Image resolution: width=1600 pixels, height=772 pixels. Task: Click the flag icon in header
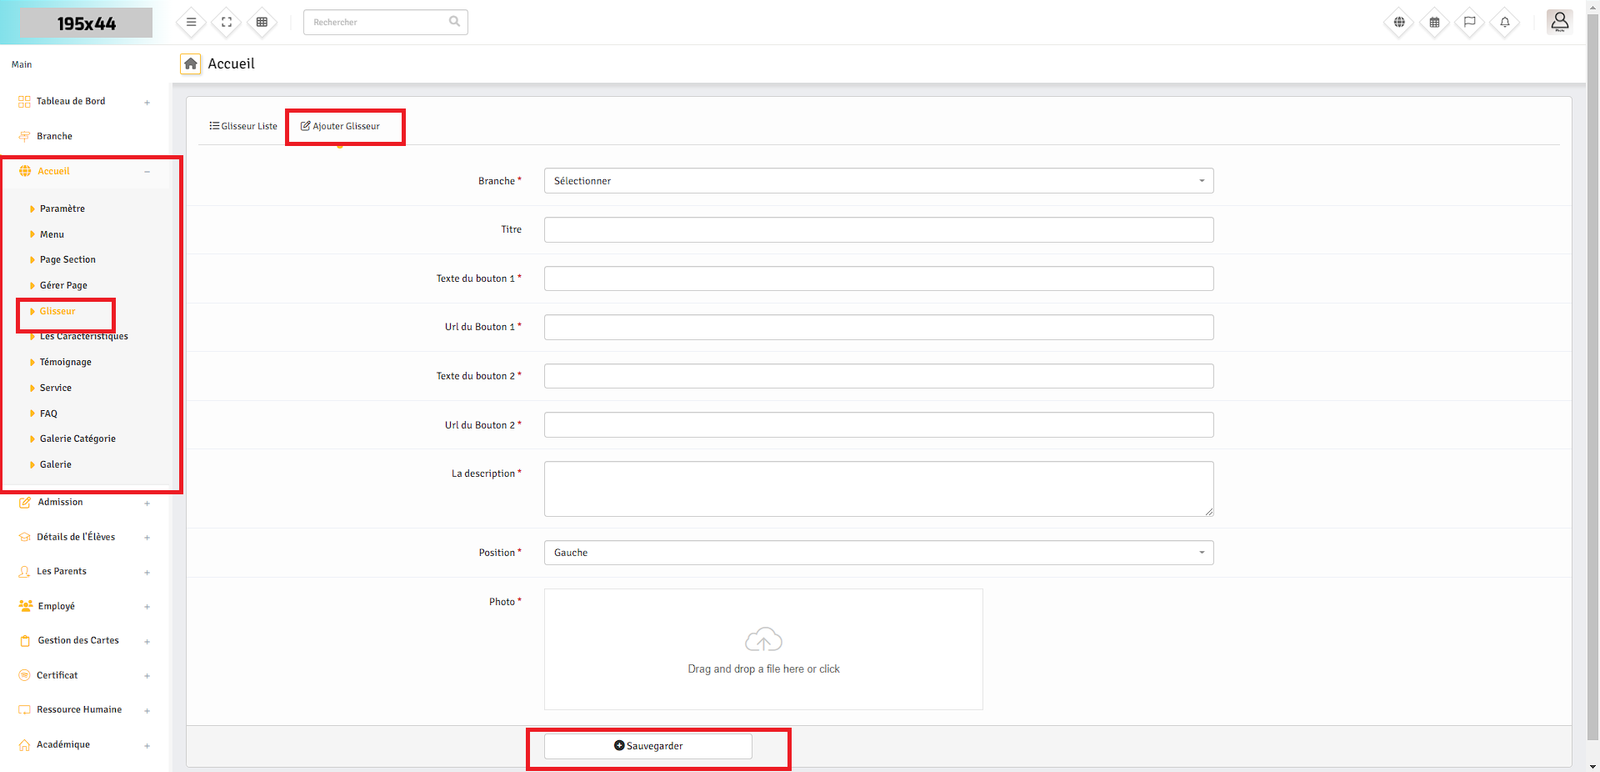(x=1469, y=22)
